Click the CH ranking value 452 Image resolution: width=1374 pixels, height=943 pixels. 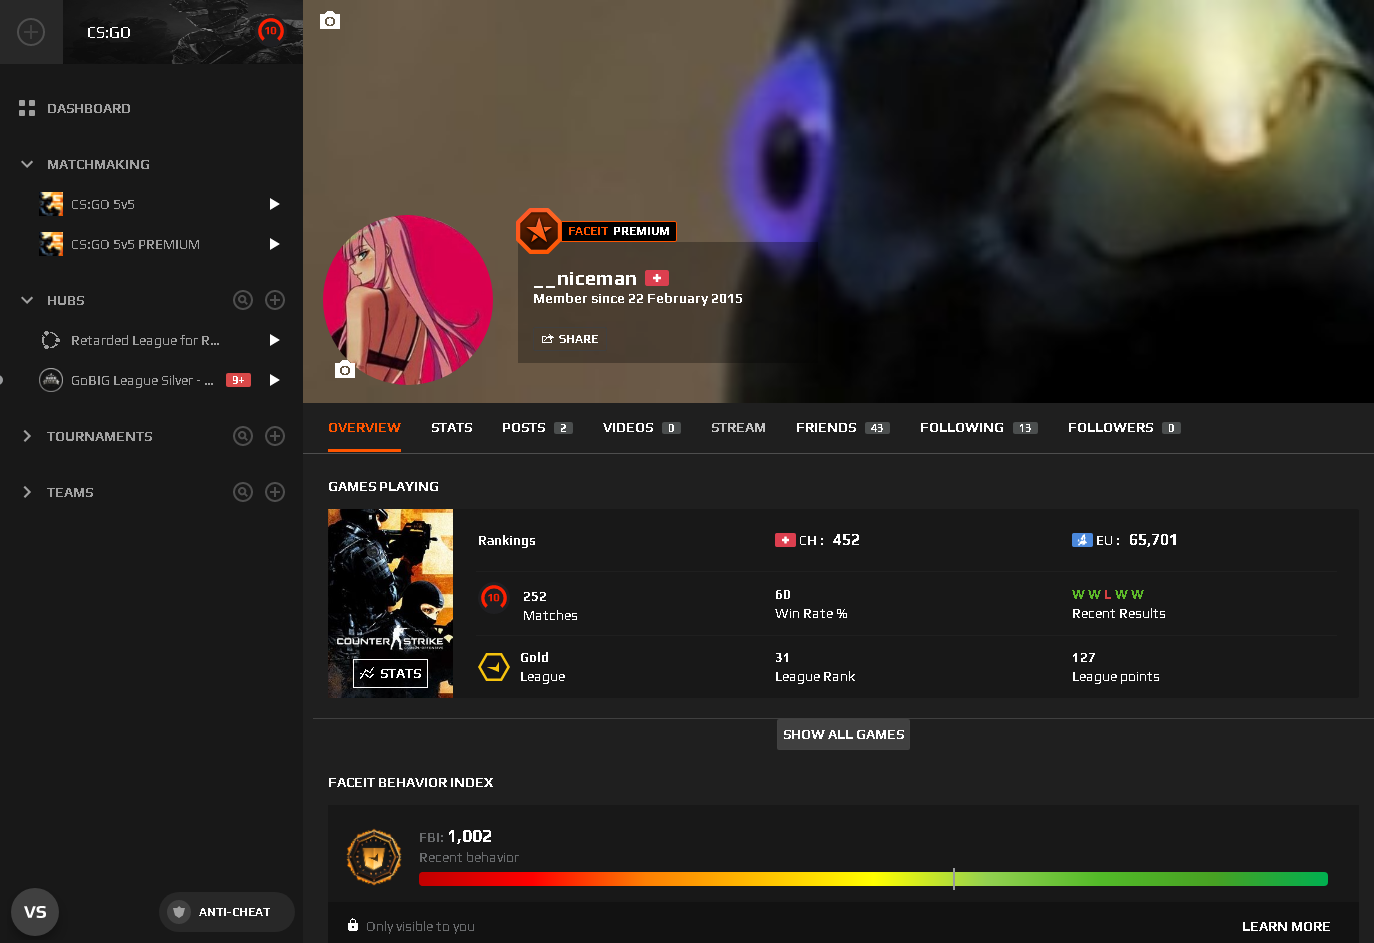point(846,540)
